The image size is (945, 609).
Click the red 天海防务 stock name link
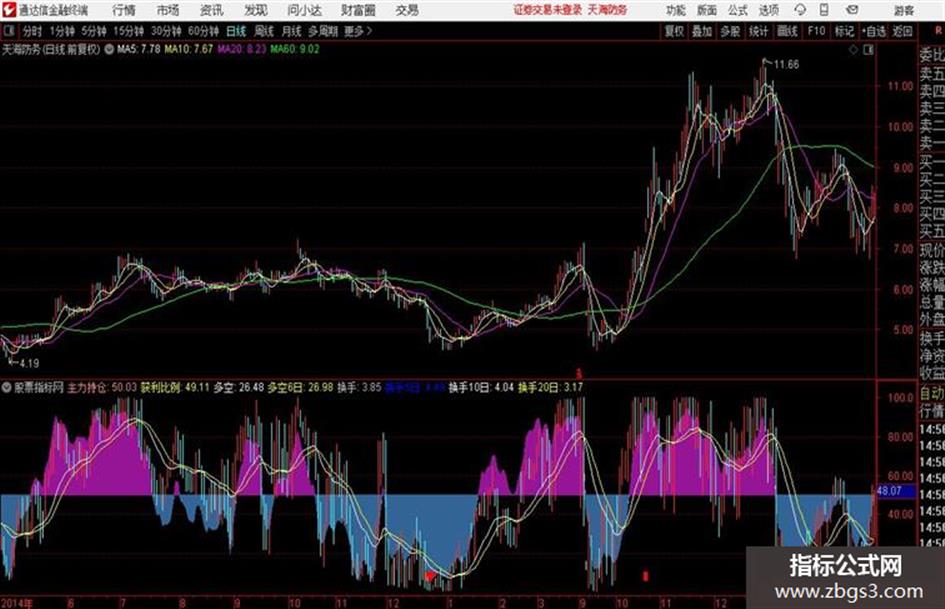tap(608, 10)
